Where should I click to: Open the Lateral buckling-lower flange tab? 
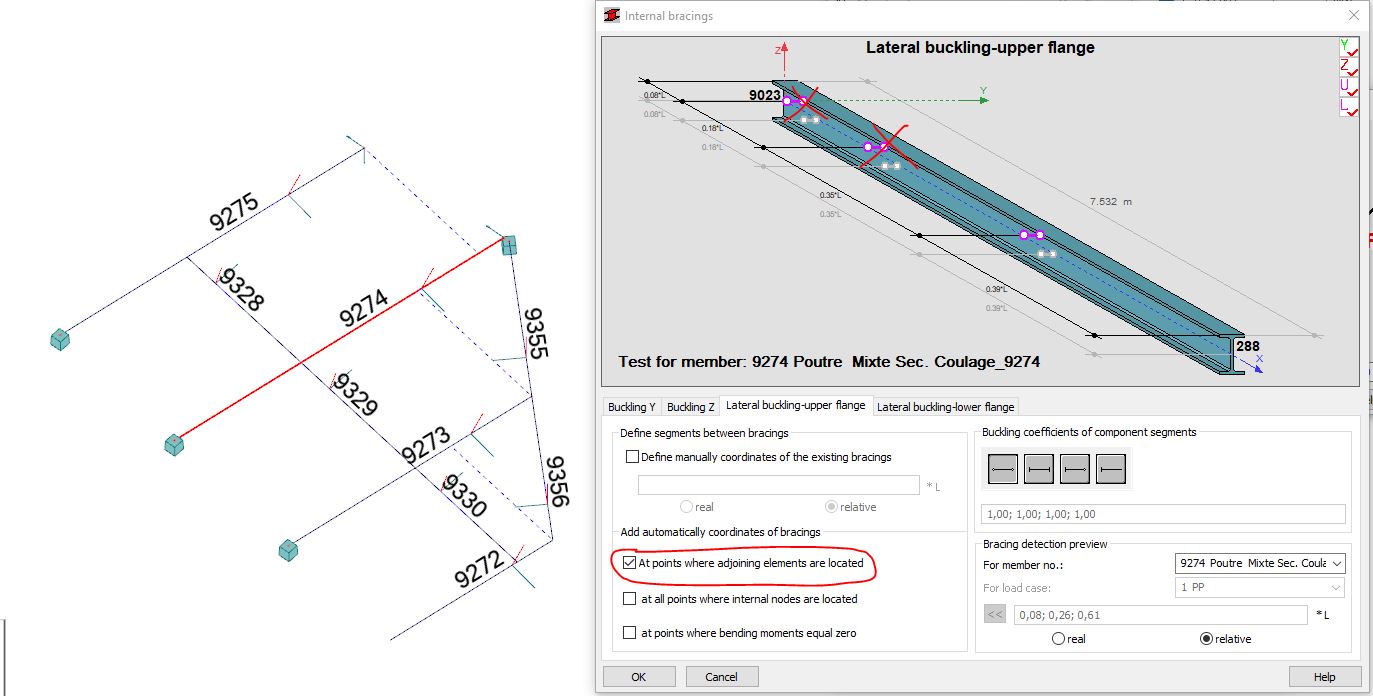click(945, 406)
